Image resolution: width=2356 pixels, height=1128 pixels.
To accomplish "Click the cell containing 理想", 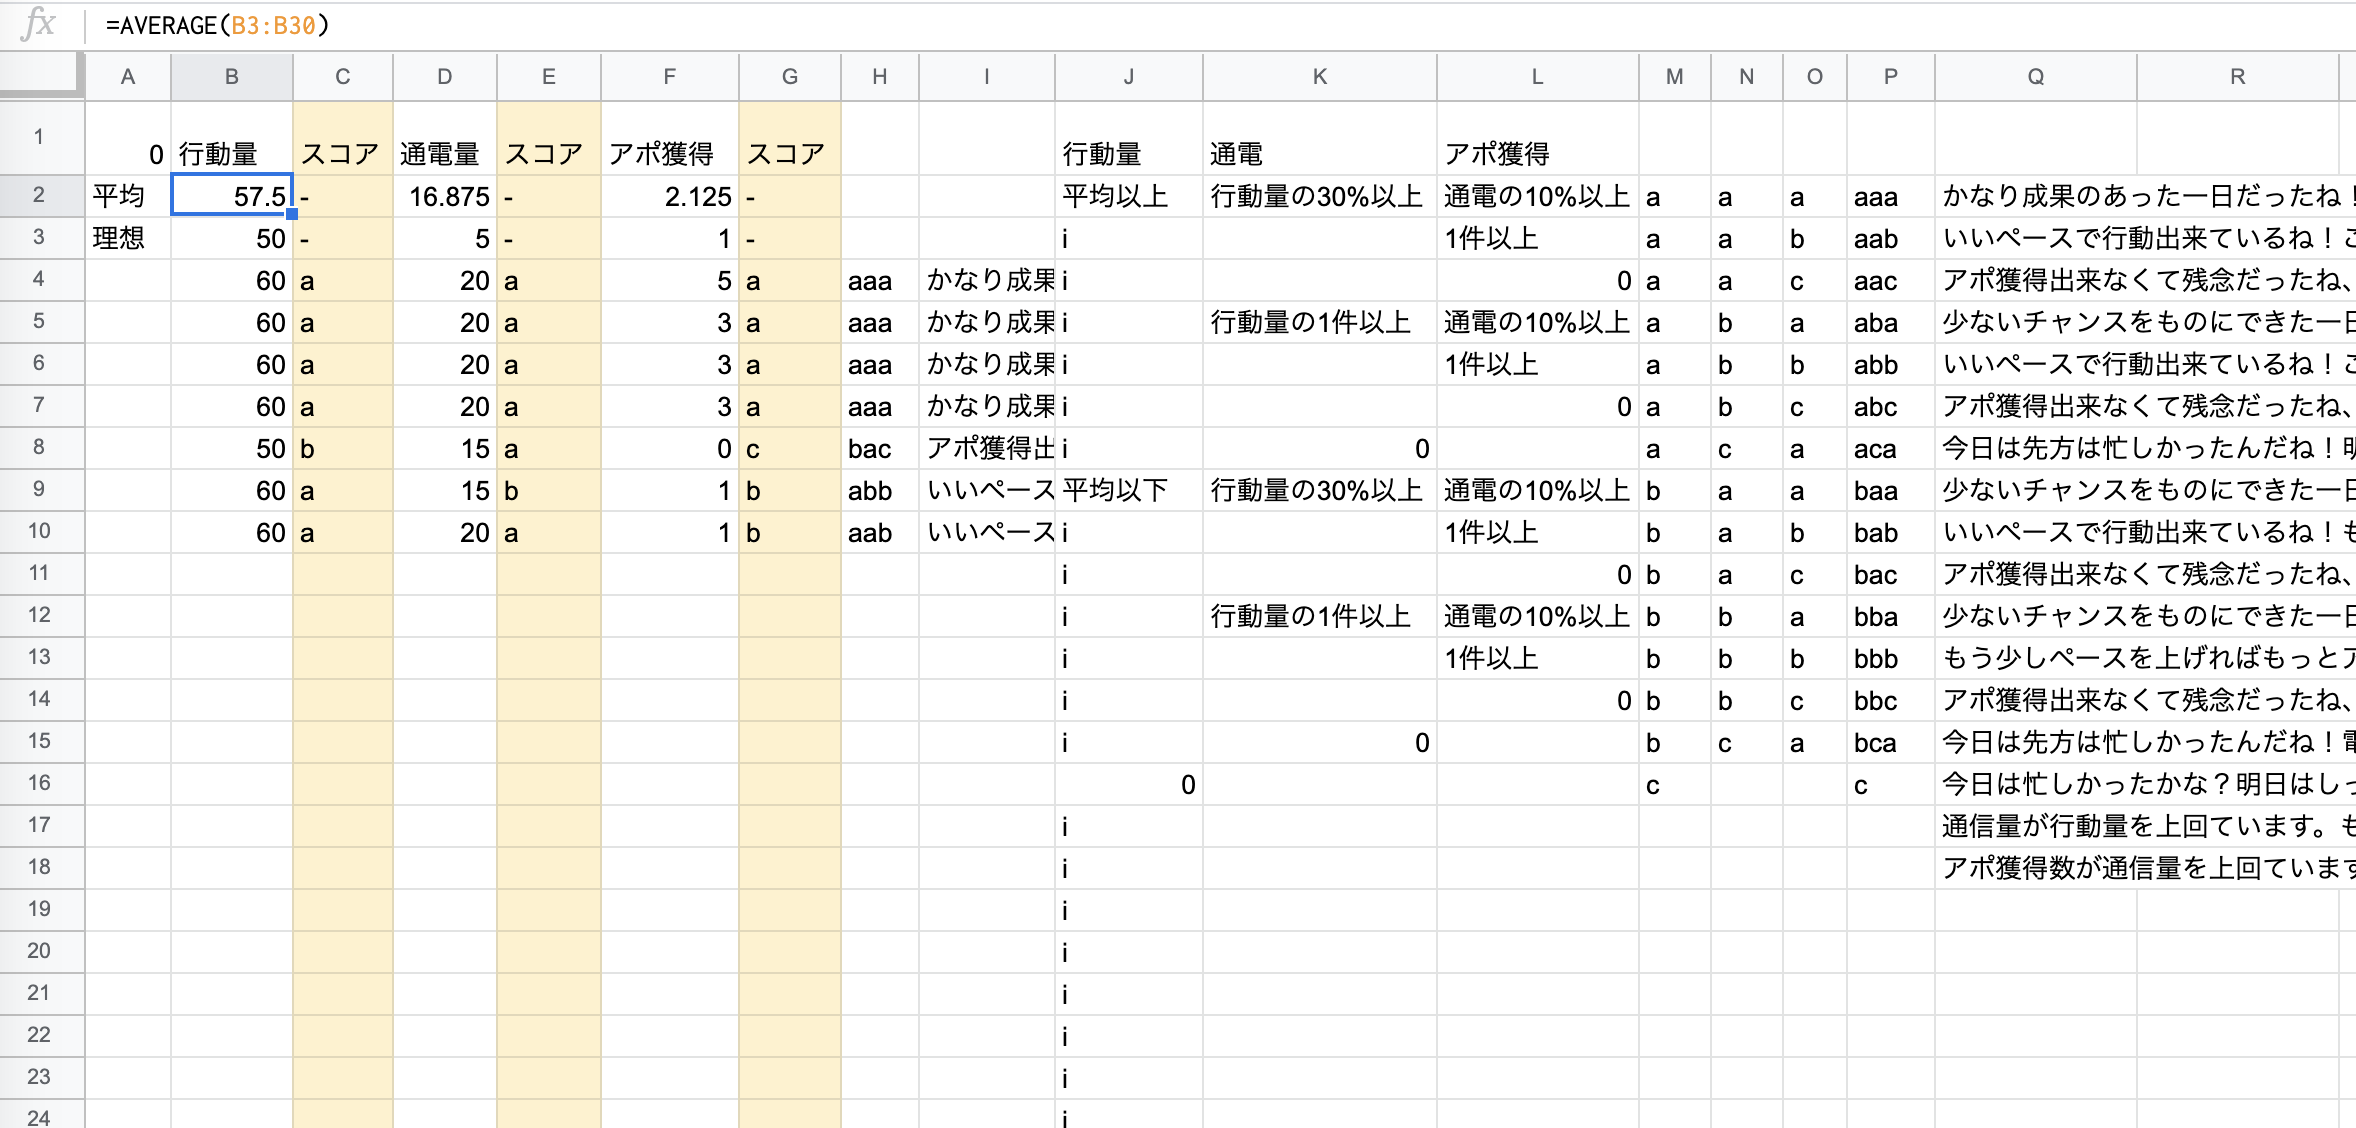I will pos(120,238).
